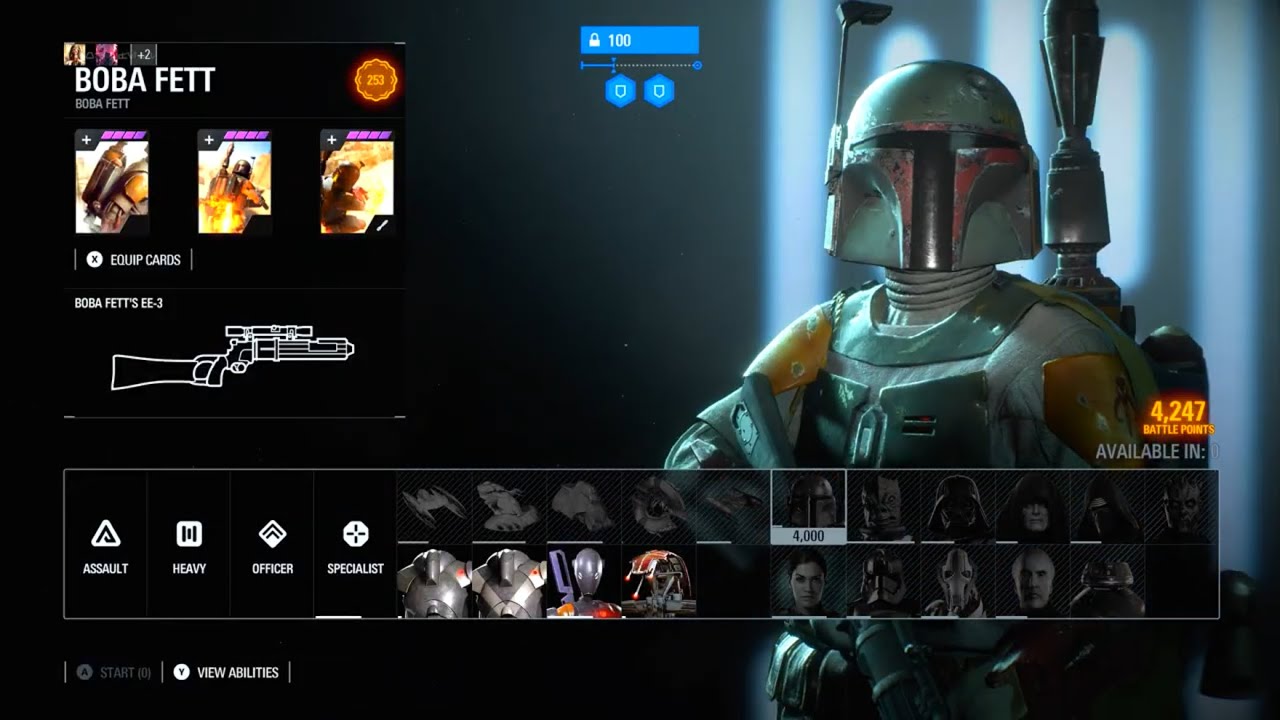Viewport: 1280px width, 720px height.
Task: Click the 4,000 cost label
Action: 808,536
